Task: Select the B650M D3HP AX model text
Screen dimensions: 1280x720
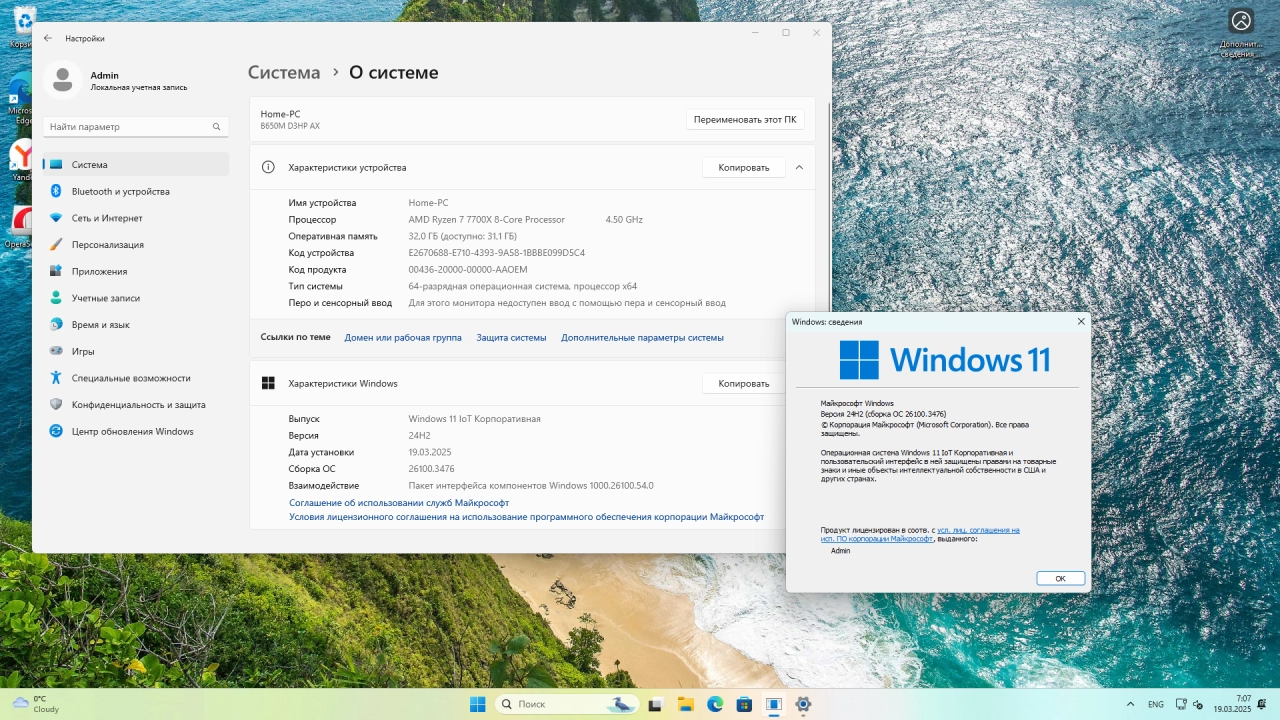Action: pyautogui.click(x=290, y=126)
